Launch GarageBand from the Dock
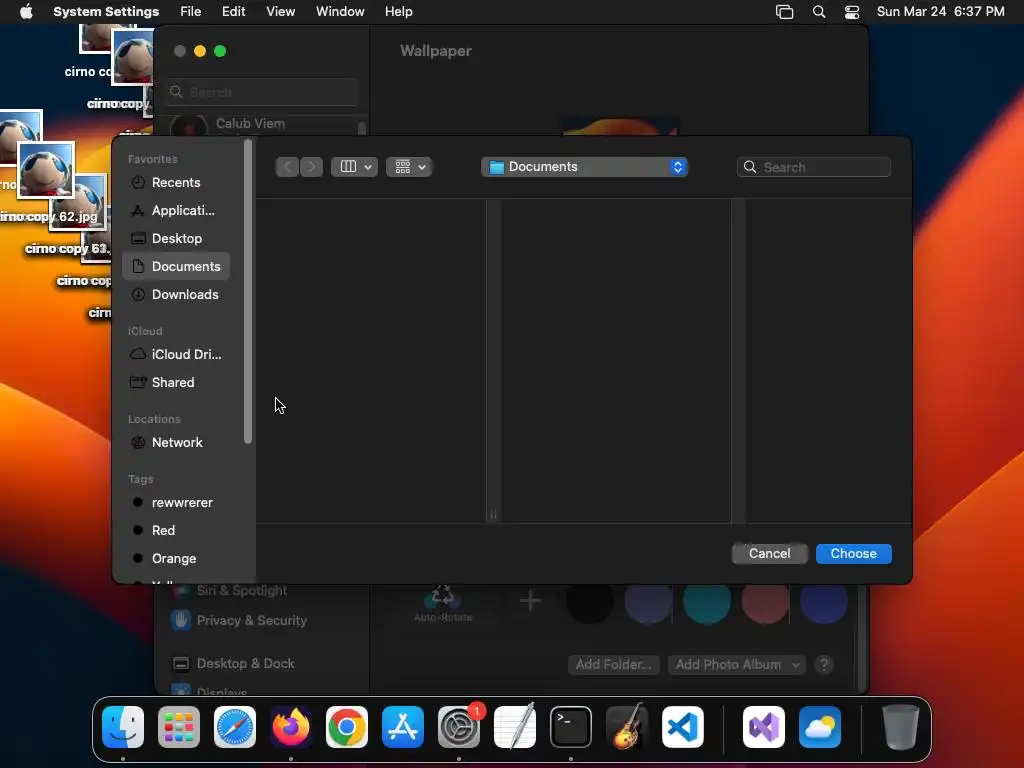Viewport: 1024px width, 768px height. tap(627, 727)
